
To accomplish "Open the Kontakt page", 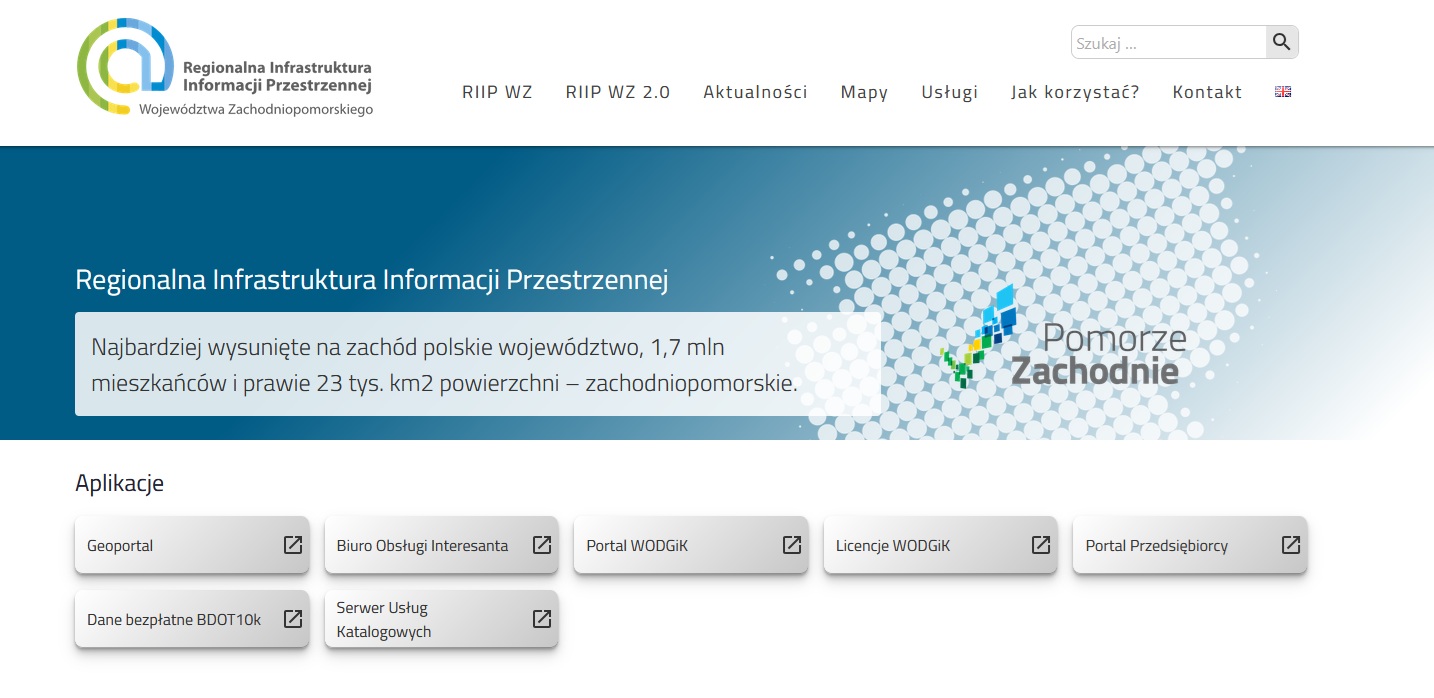I will coord(1207,92).
